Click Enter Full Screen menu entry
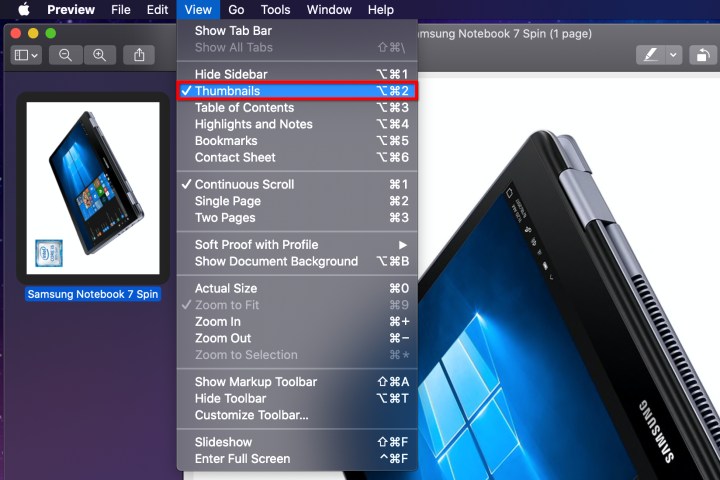This screenshot has width=720, height=480. 297,458
